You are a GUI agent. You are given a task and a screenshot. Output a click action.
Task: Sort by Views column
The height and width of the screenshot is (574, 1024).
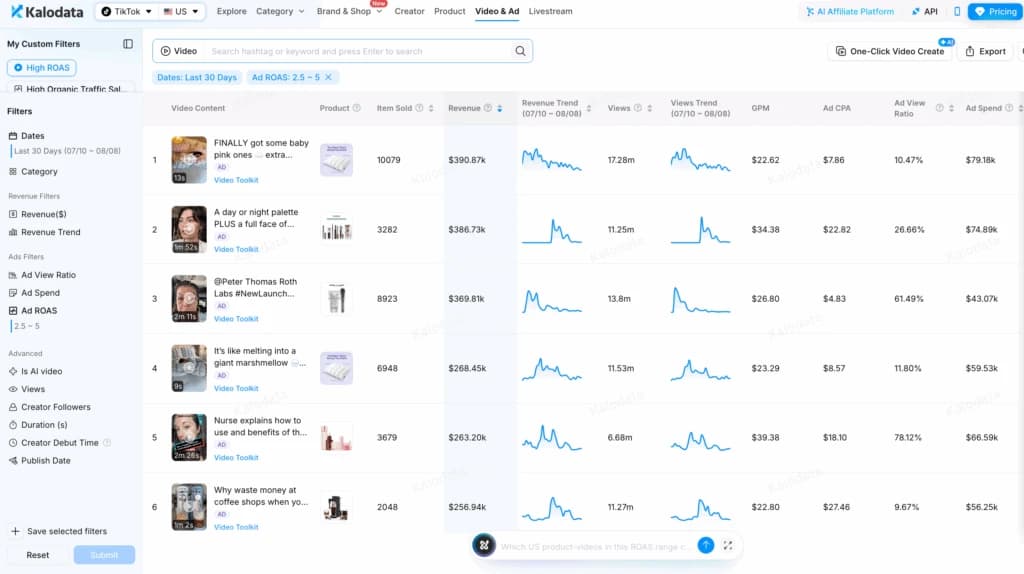click(649, 108)
